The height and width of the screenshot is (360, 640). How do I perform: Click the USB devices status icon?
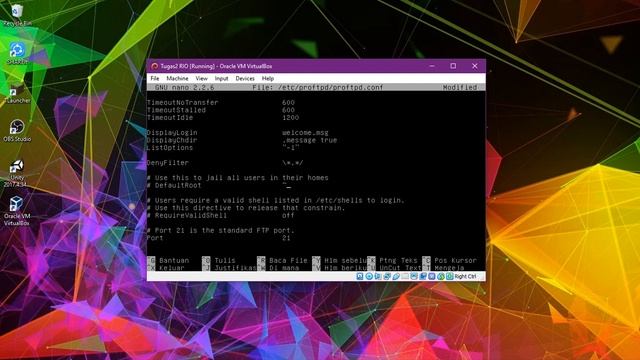click(396, 276)
